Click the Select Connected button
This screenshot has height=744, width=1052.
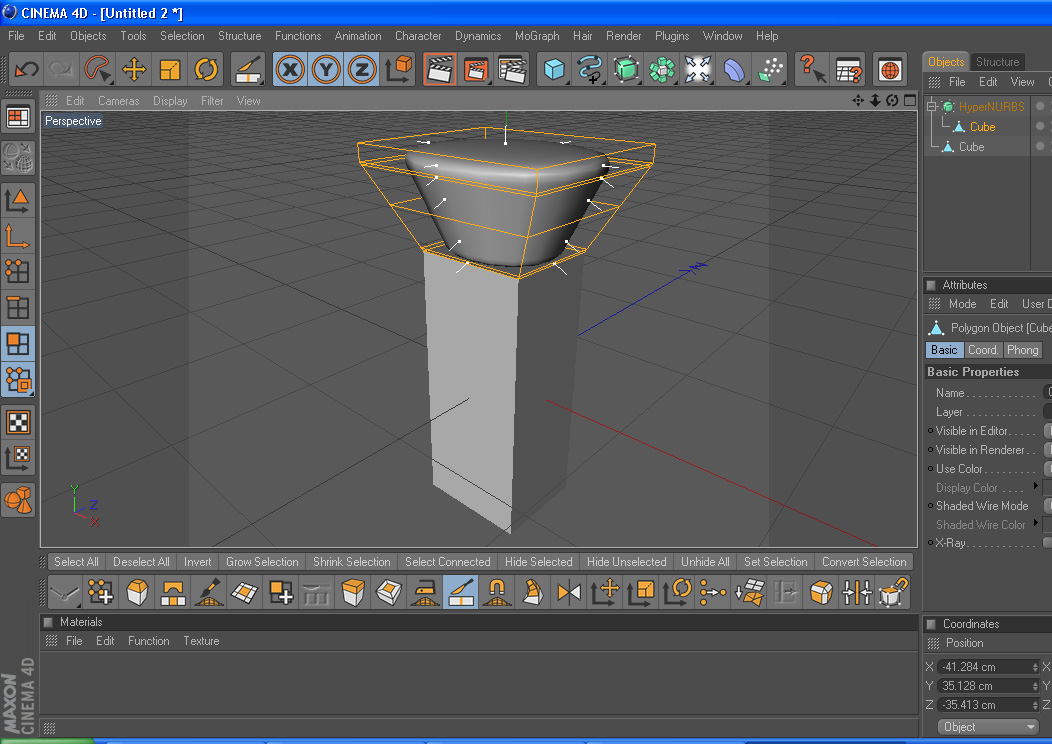tap(448, 562)
